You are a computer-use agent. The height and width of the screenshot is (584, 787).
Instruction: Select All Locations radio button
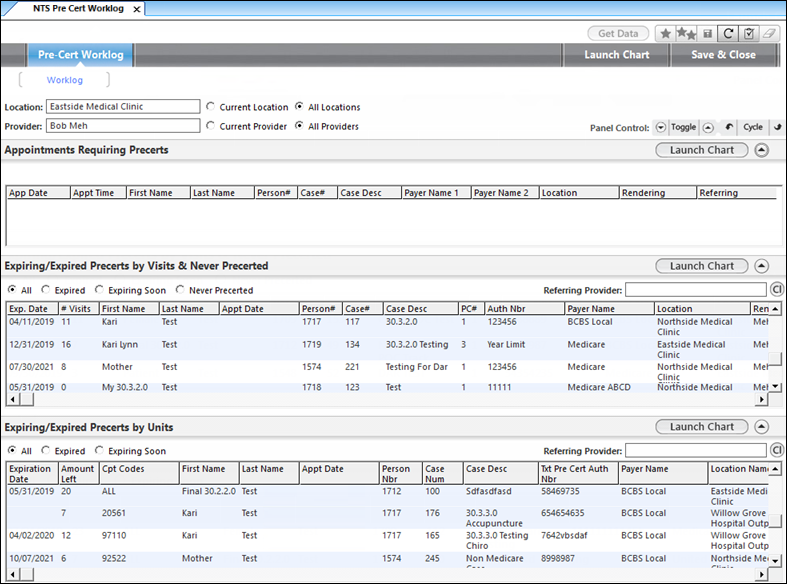pos(300,106)
